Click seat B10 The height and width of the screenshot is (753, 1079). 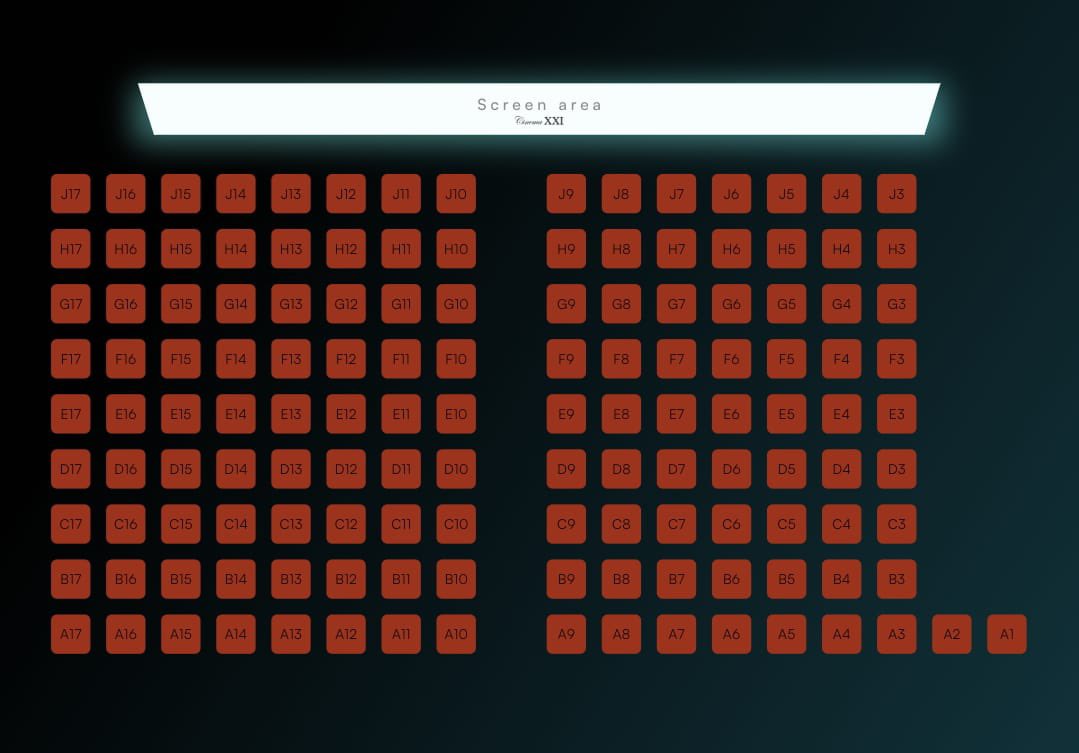pos(456,579)
